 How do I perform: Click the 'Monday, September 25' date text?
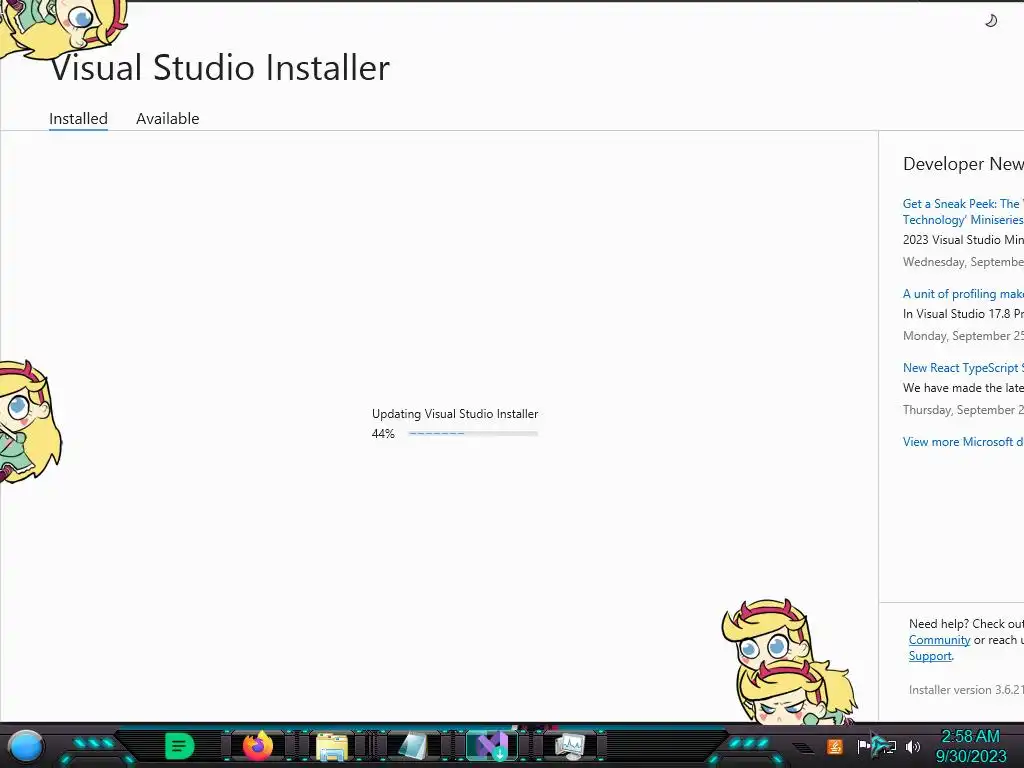tap(963, 336)
